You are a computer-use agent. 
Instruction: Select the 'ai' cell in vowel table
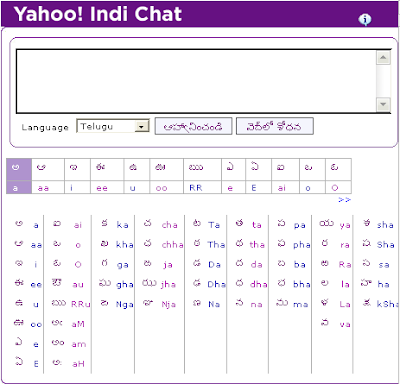pos(286,188)
